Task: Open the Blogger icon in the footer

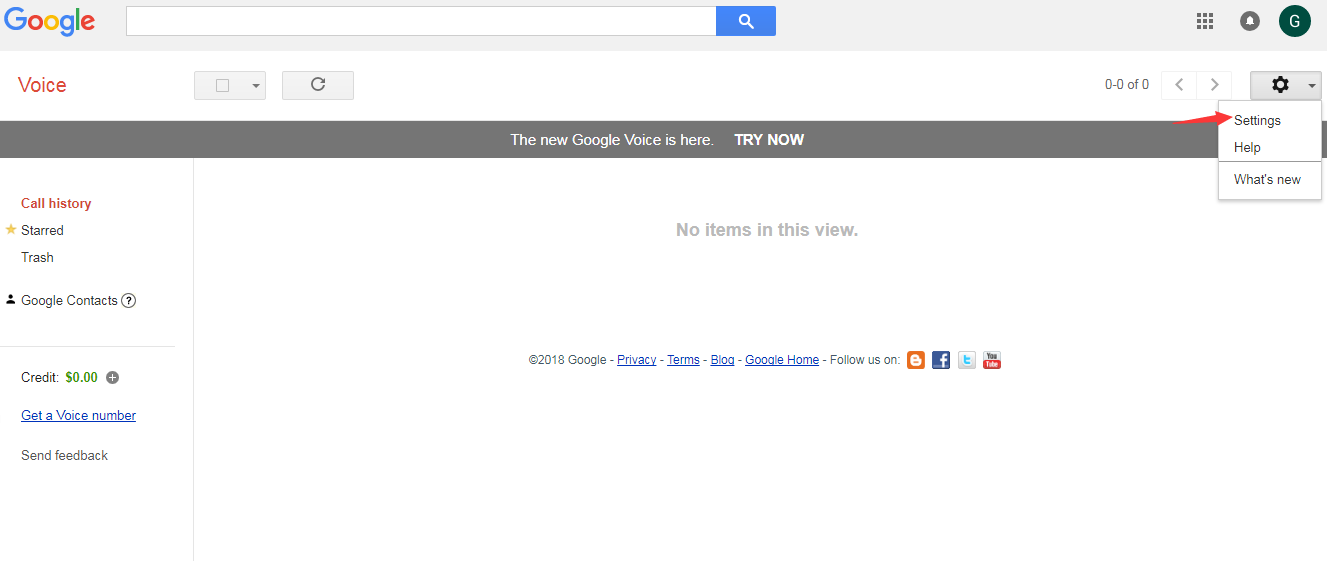Action: point(916,360)
